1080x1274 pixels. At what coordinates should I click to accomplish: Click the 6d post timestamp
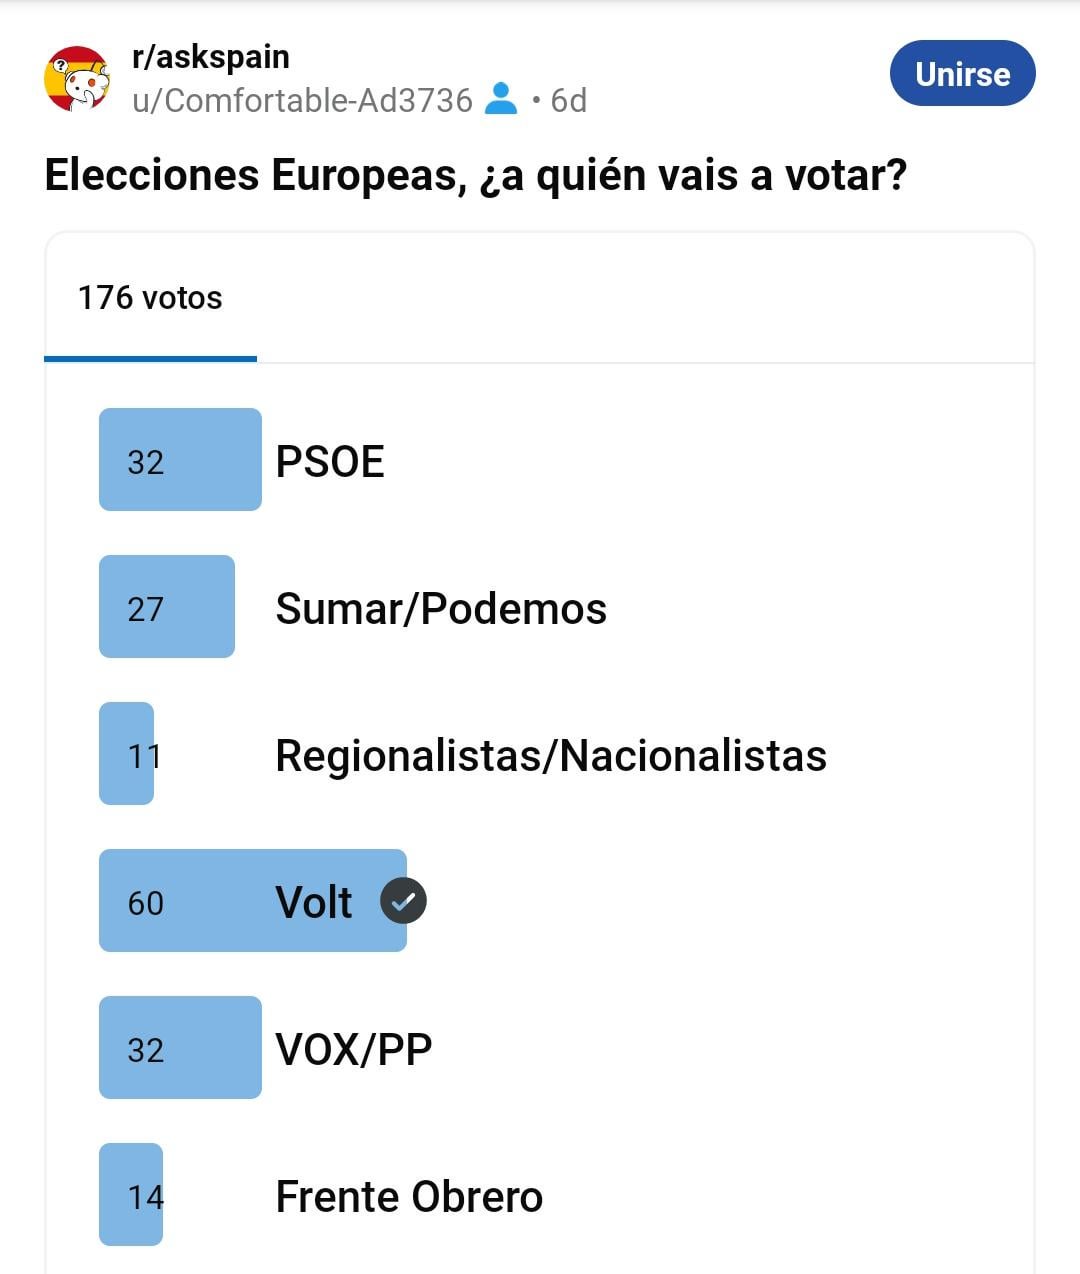coord(568,100)
